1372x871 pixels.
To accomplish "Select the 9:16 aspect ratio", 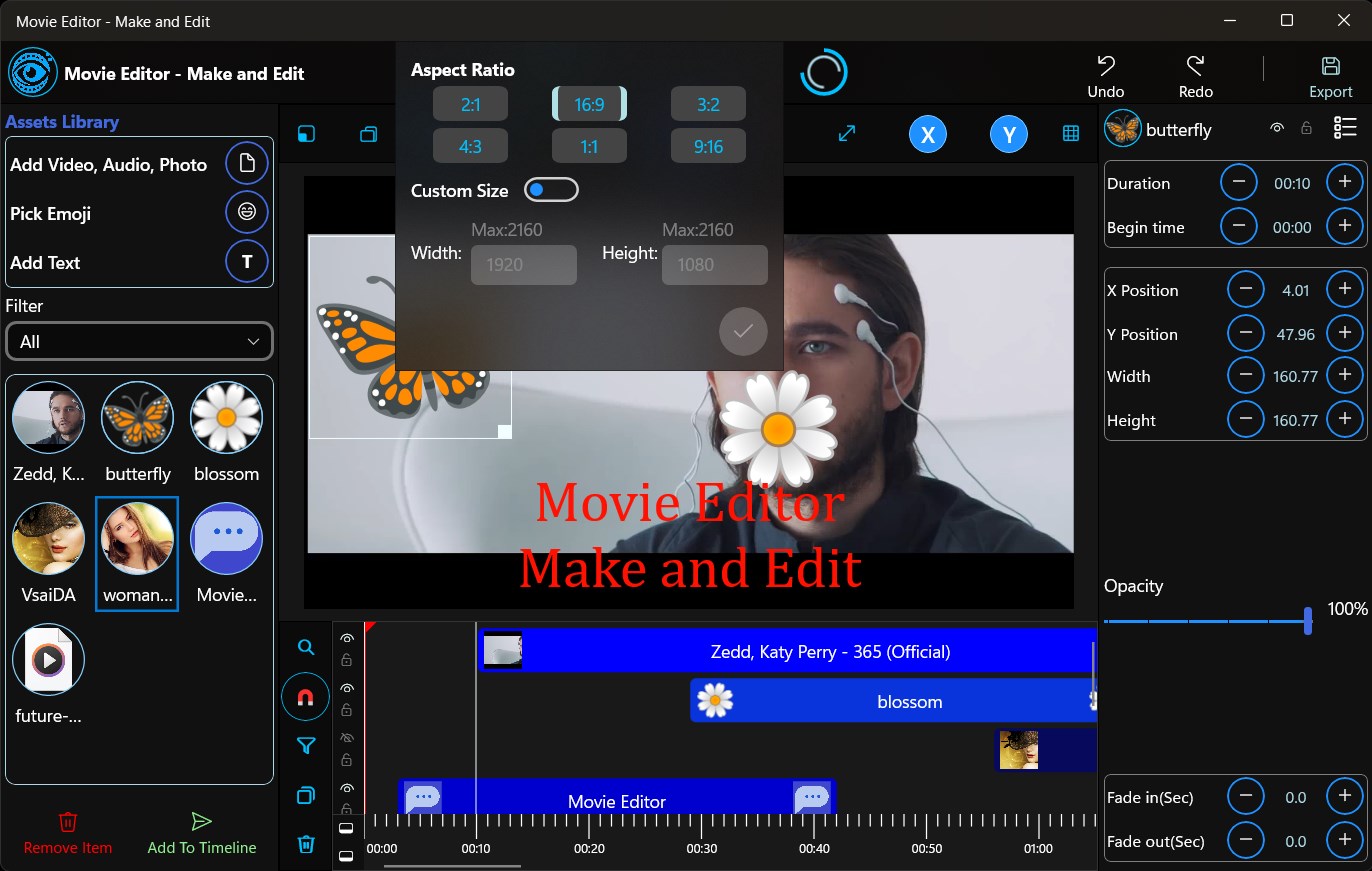I will point(708,145).
